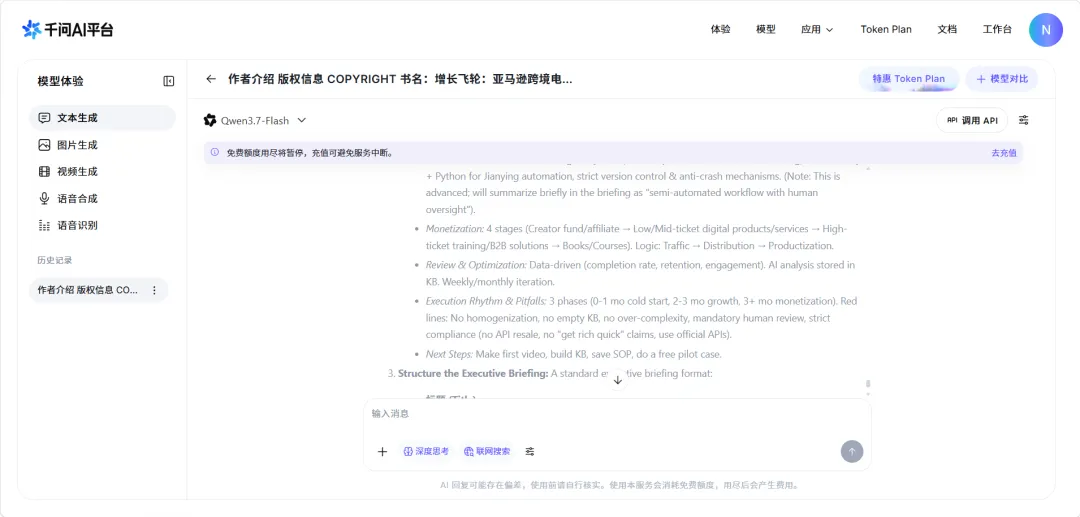Click the 调用 API button
The image size is (1080, 517).
(972, 120)
